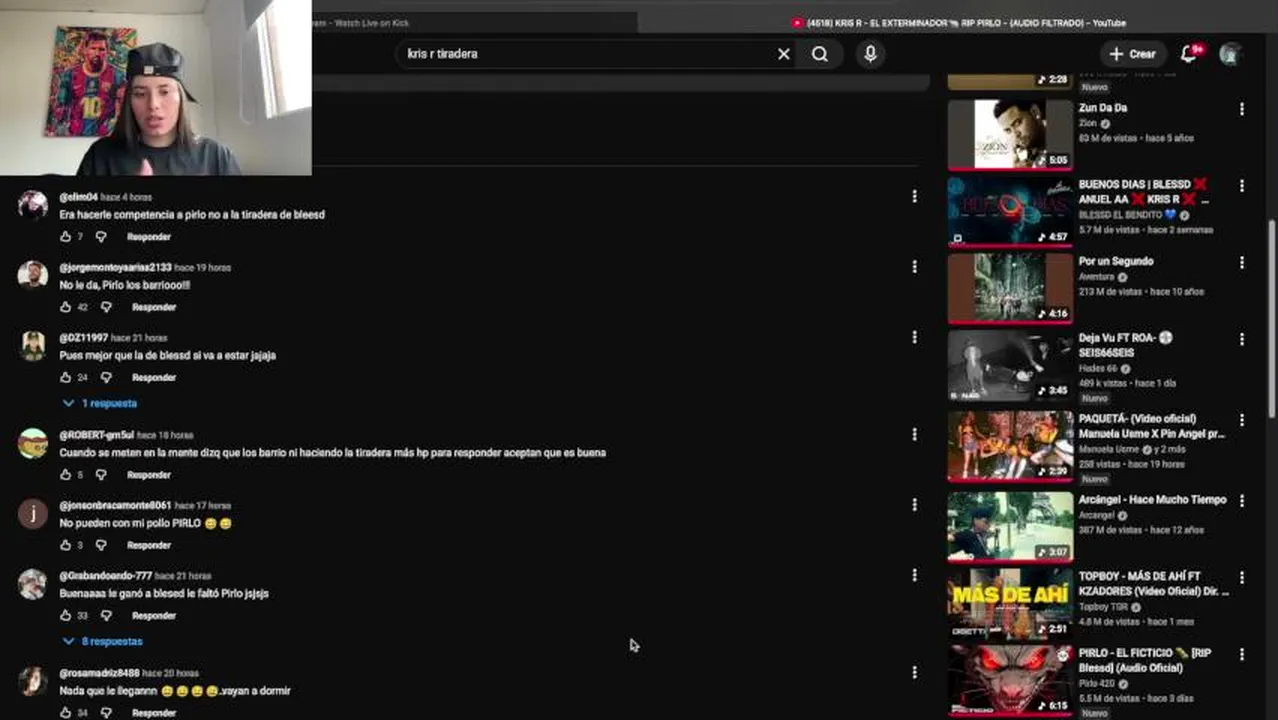This screenshot has width=1278, height=720.
Task: Open the TOPBOY - MÁS DE AHÍ thumbnail
Action: (x=1010, y=602)
